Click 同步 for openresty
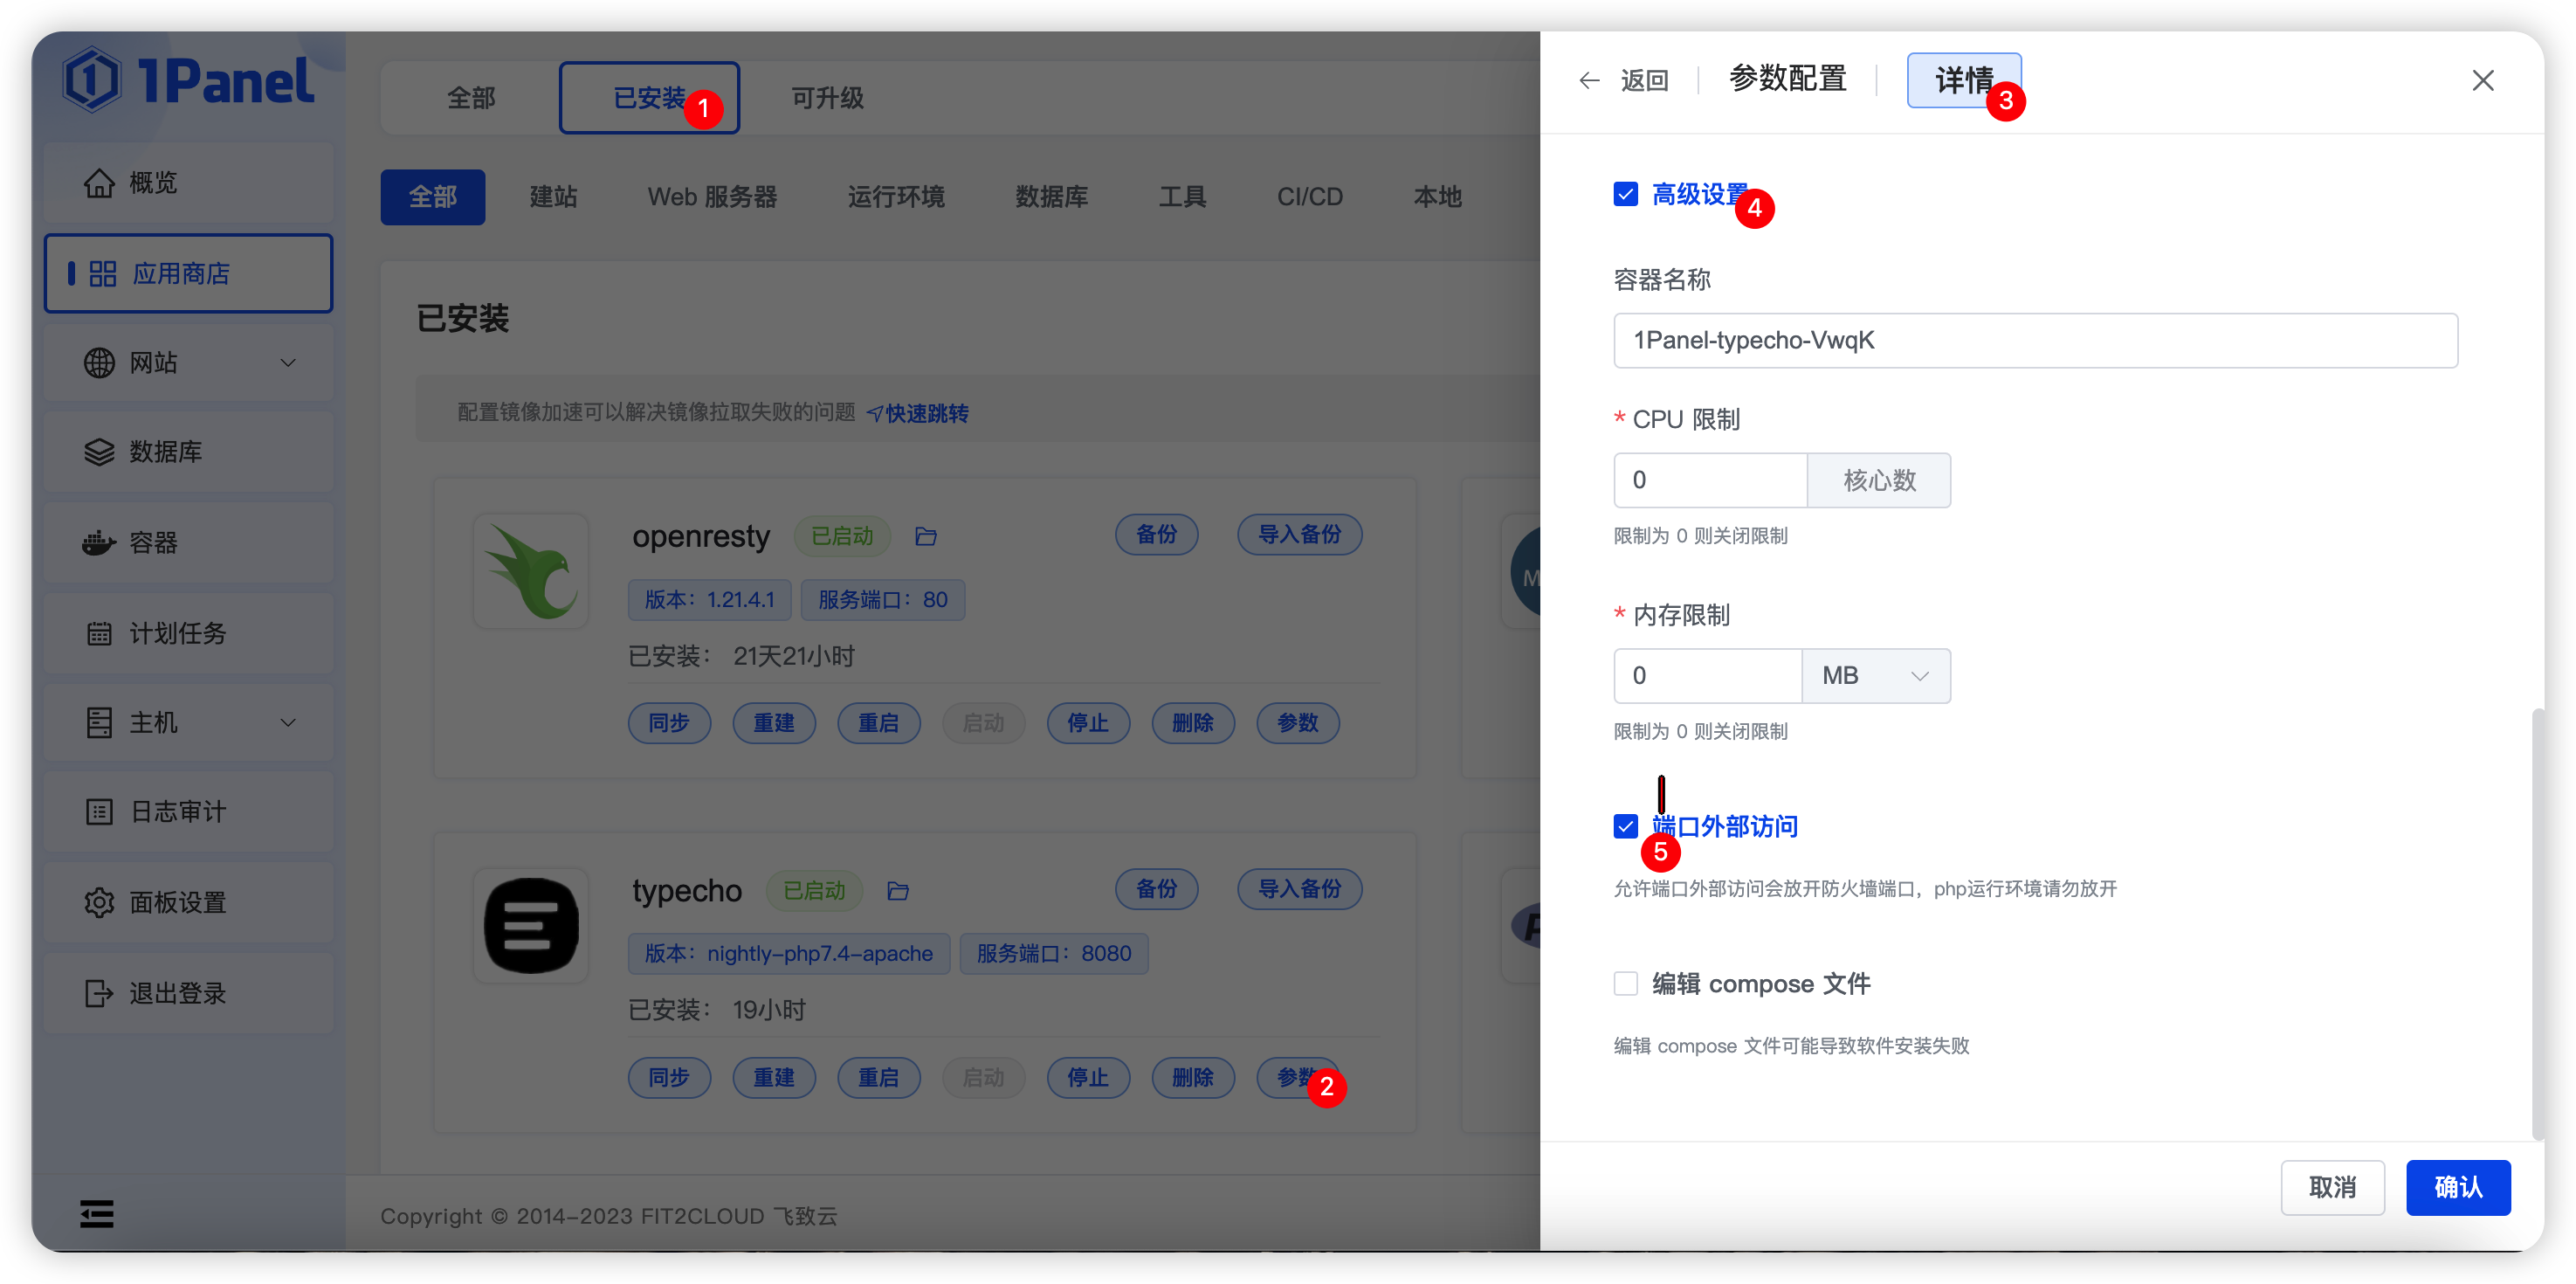The image size is (2576, 1284). coord(669,723)
